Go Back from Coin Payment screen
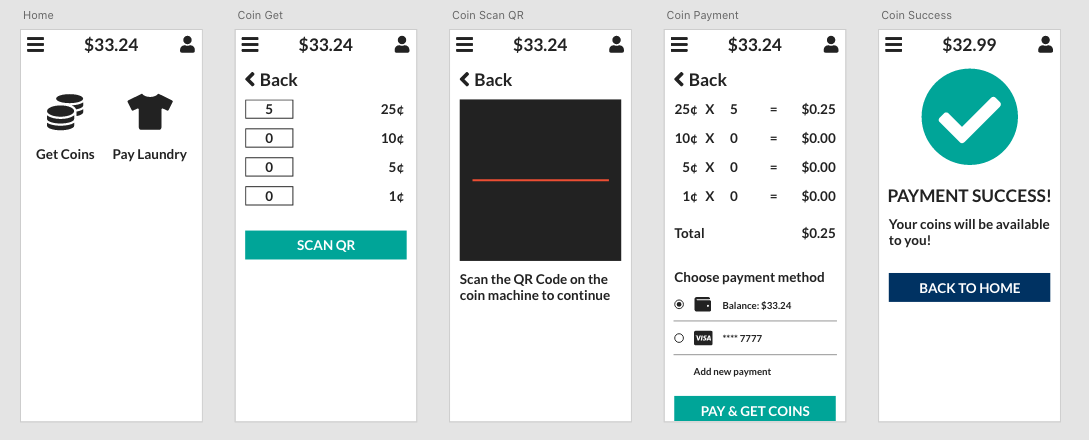Image resolution: width=1089 pixels, height=440 pixels. 700,80
